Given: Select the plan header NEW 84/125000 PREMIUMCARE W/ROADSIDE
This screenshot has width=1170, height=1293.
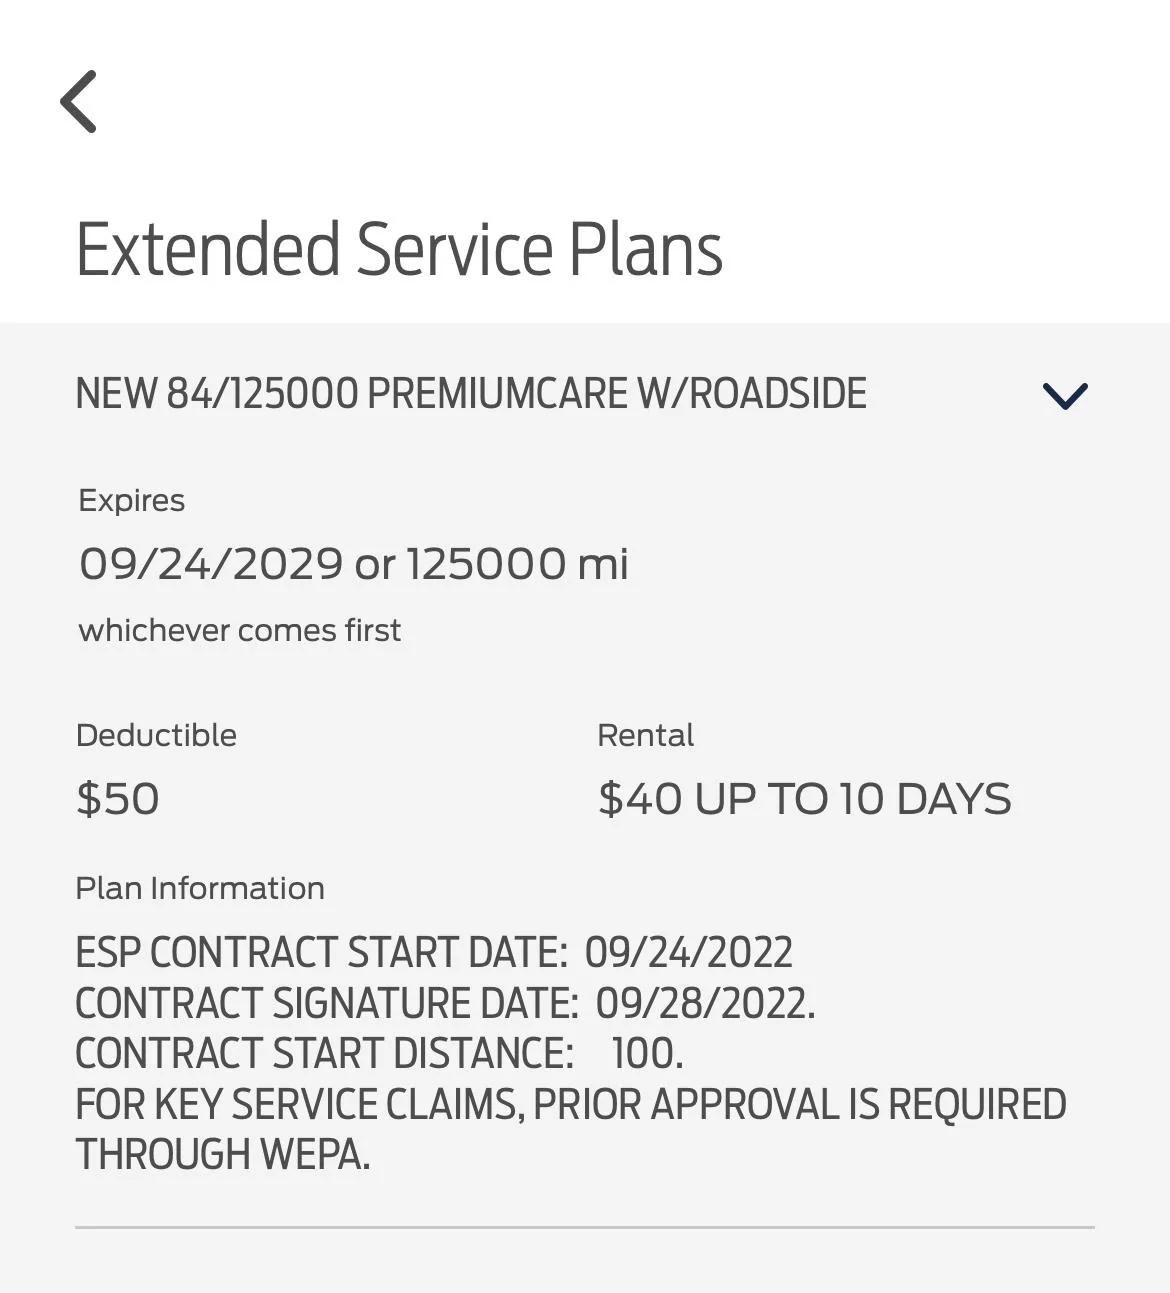Looking at the screenshot, I should click(x=472, y=393).
